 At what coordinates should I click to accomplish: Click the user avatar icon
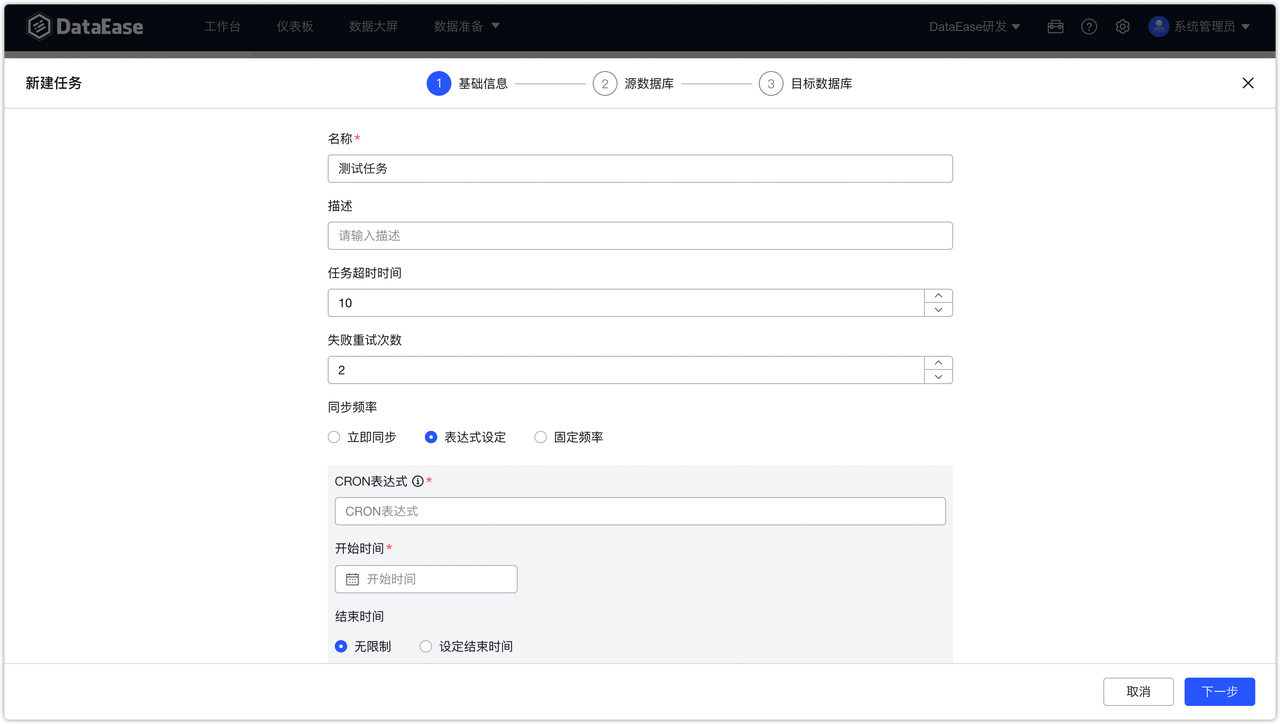(x=1159, y=27)
